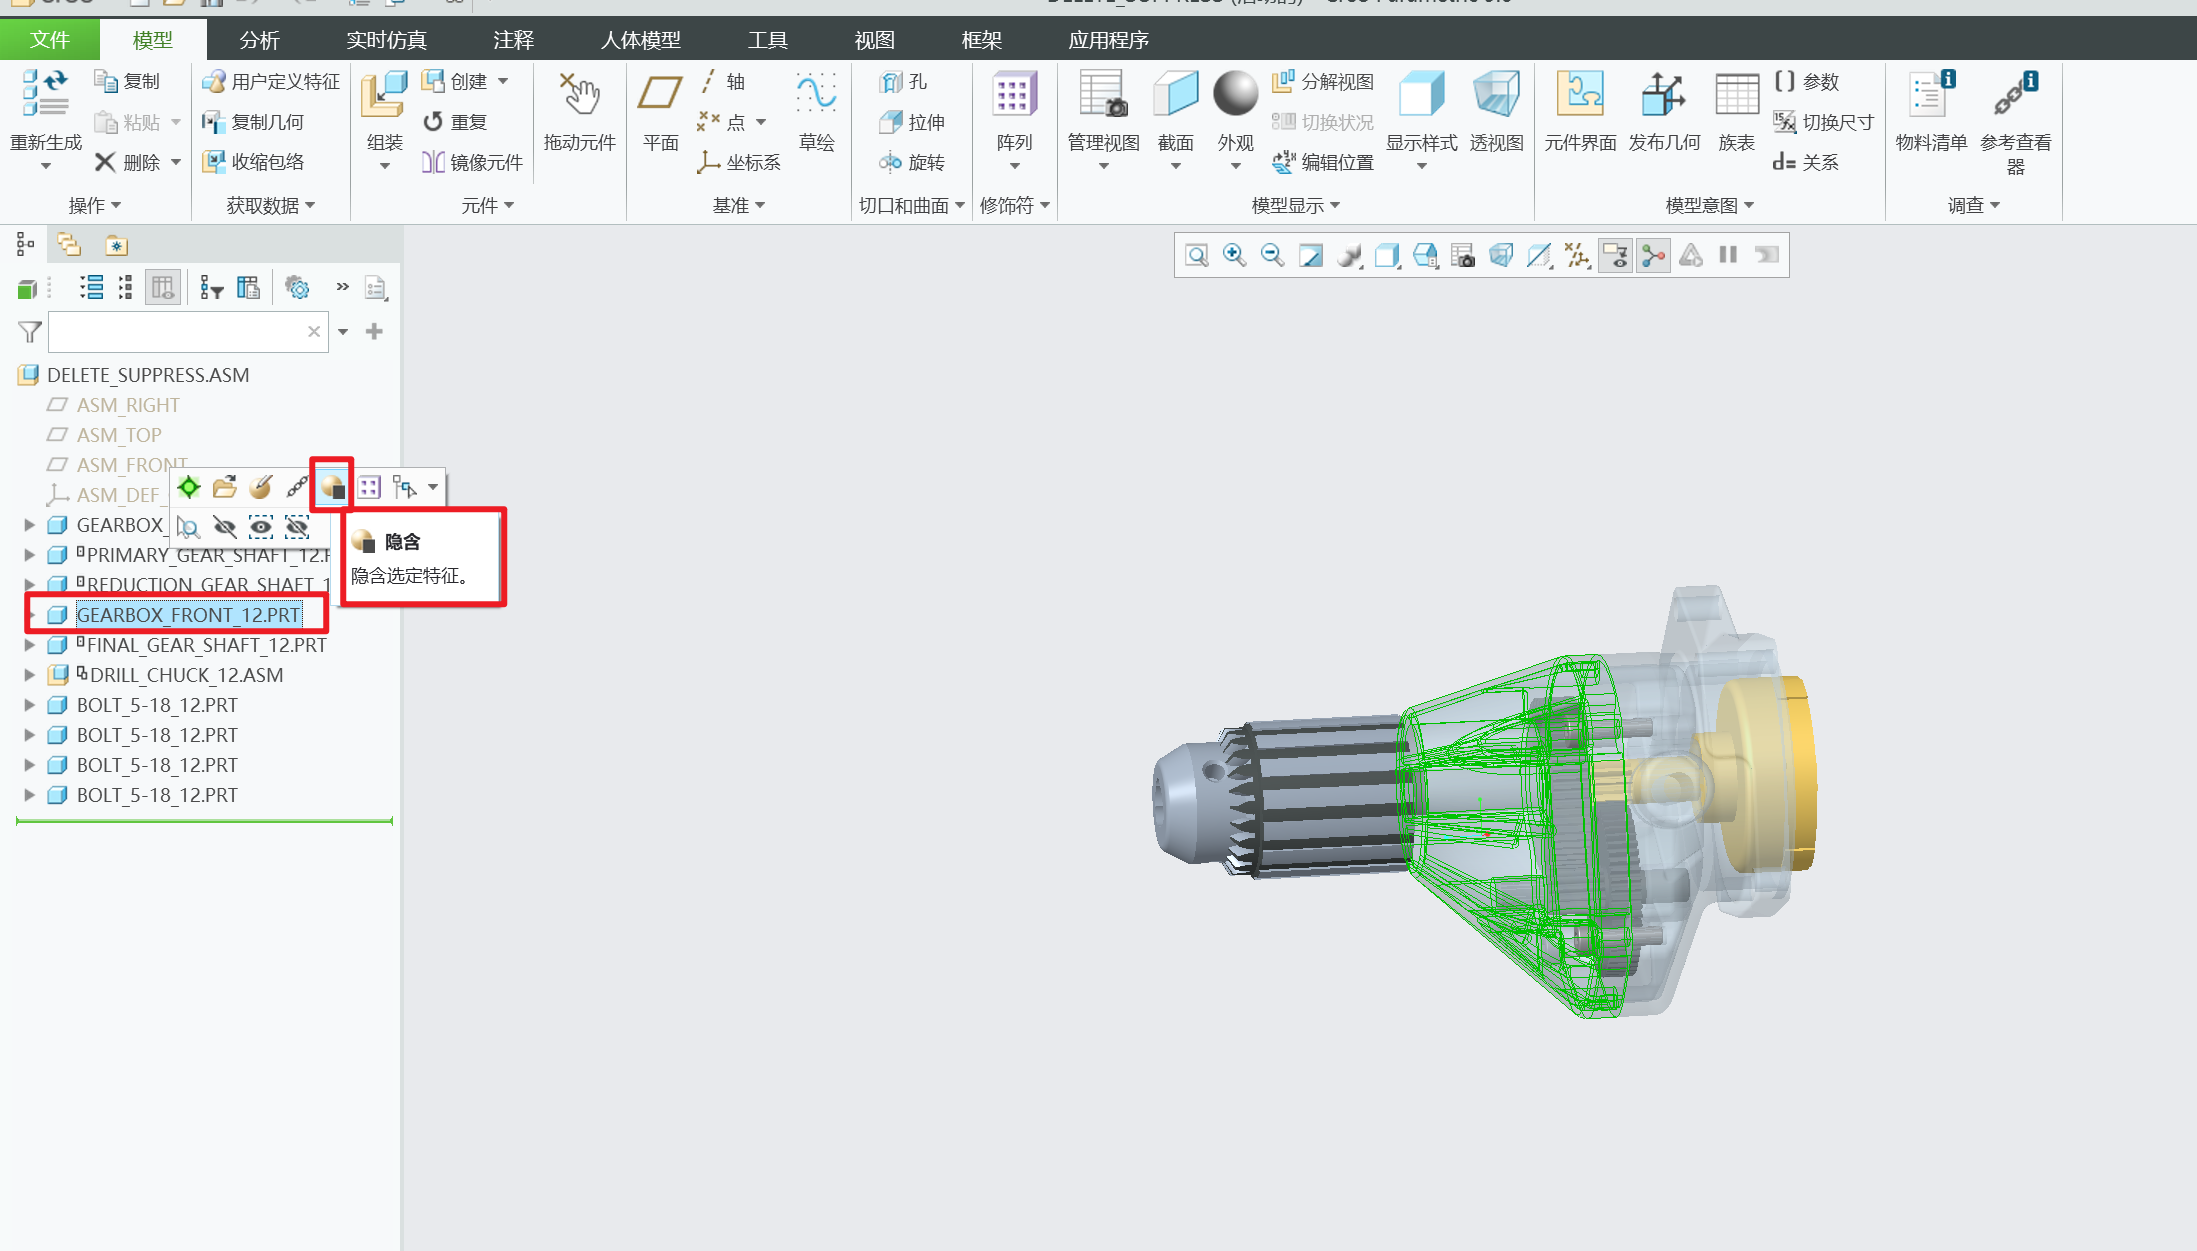
Task: Toggle the spin center display icon
Action: 1653,256
